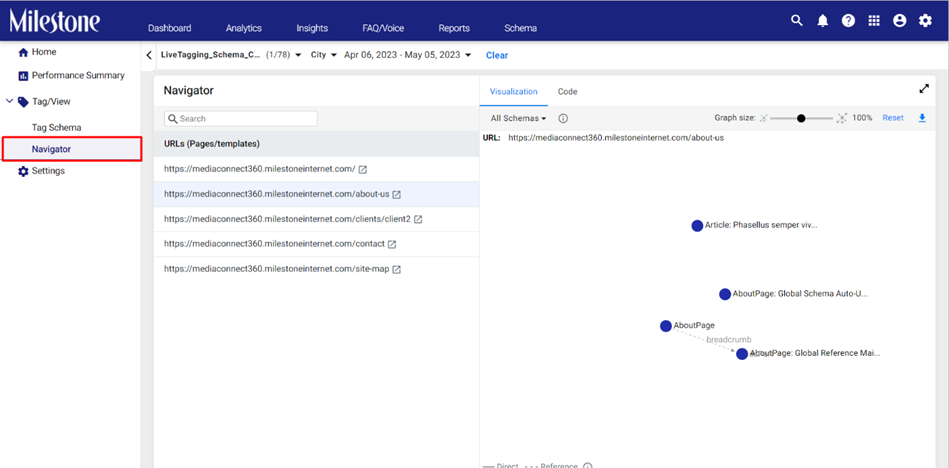This screenshot has height=468, width=949.
Task: Open the help question mark icon
Action: pyautogui.click(x=849, y=21)
